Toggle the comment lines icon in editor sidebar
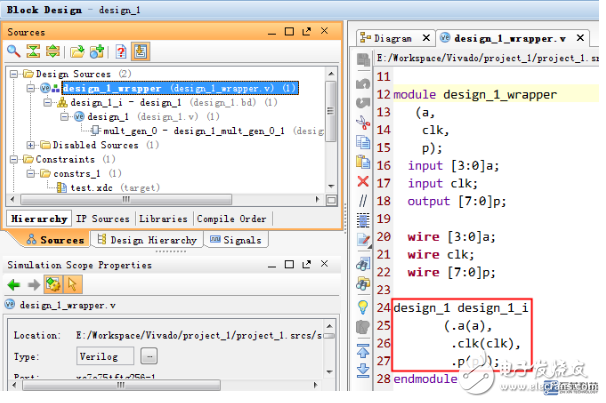The width and height of the screenshot is (606, 403). tap(362, 202)
